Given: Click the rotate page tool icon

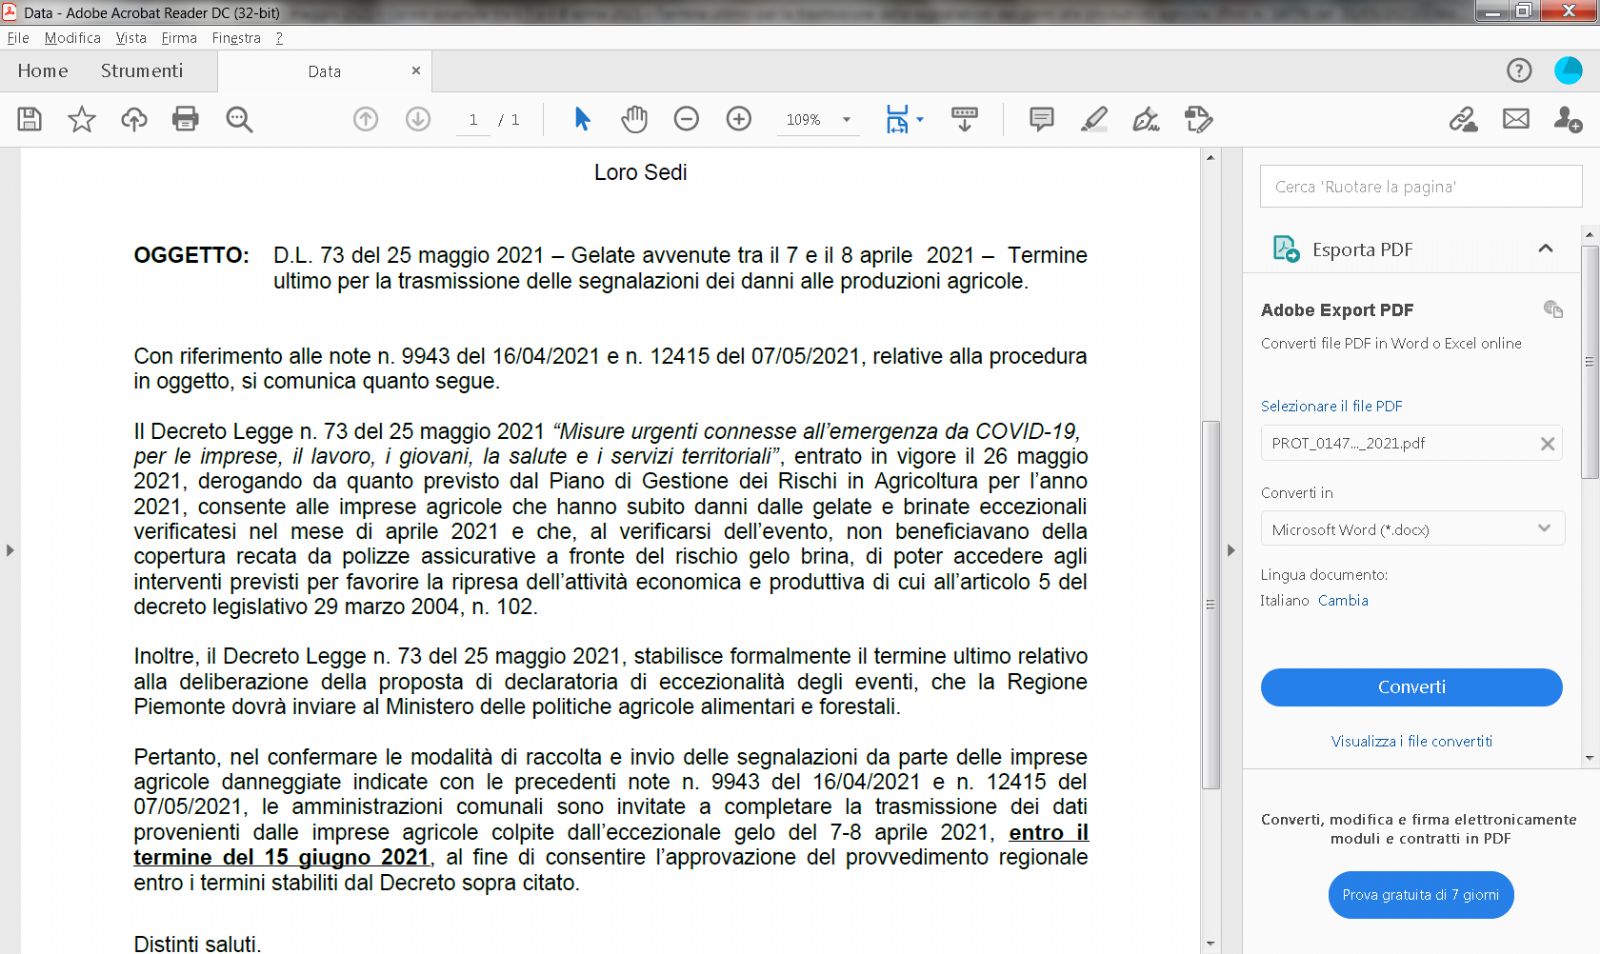Looking at the screenshot, I should coord(1198,119).
